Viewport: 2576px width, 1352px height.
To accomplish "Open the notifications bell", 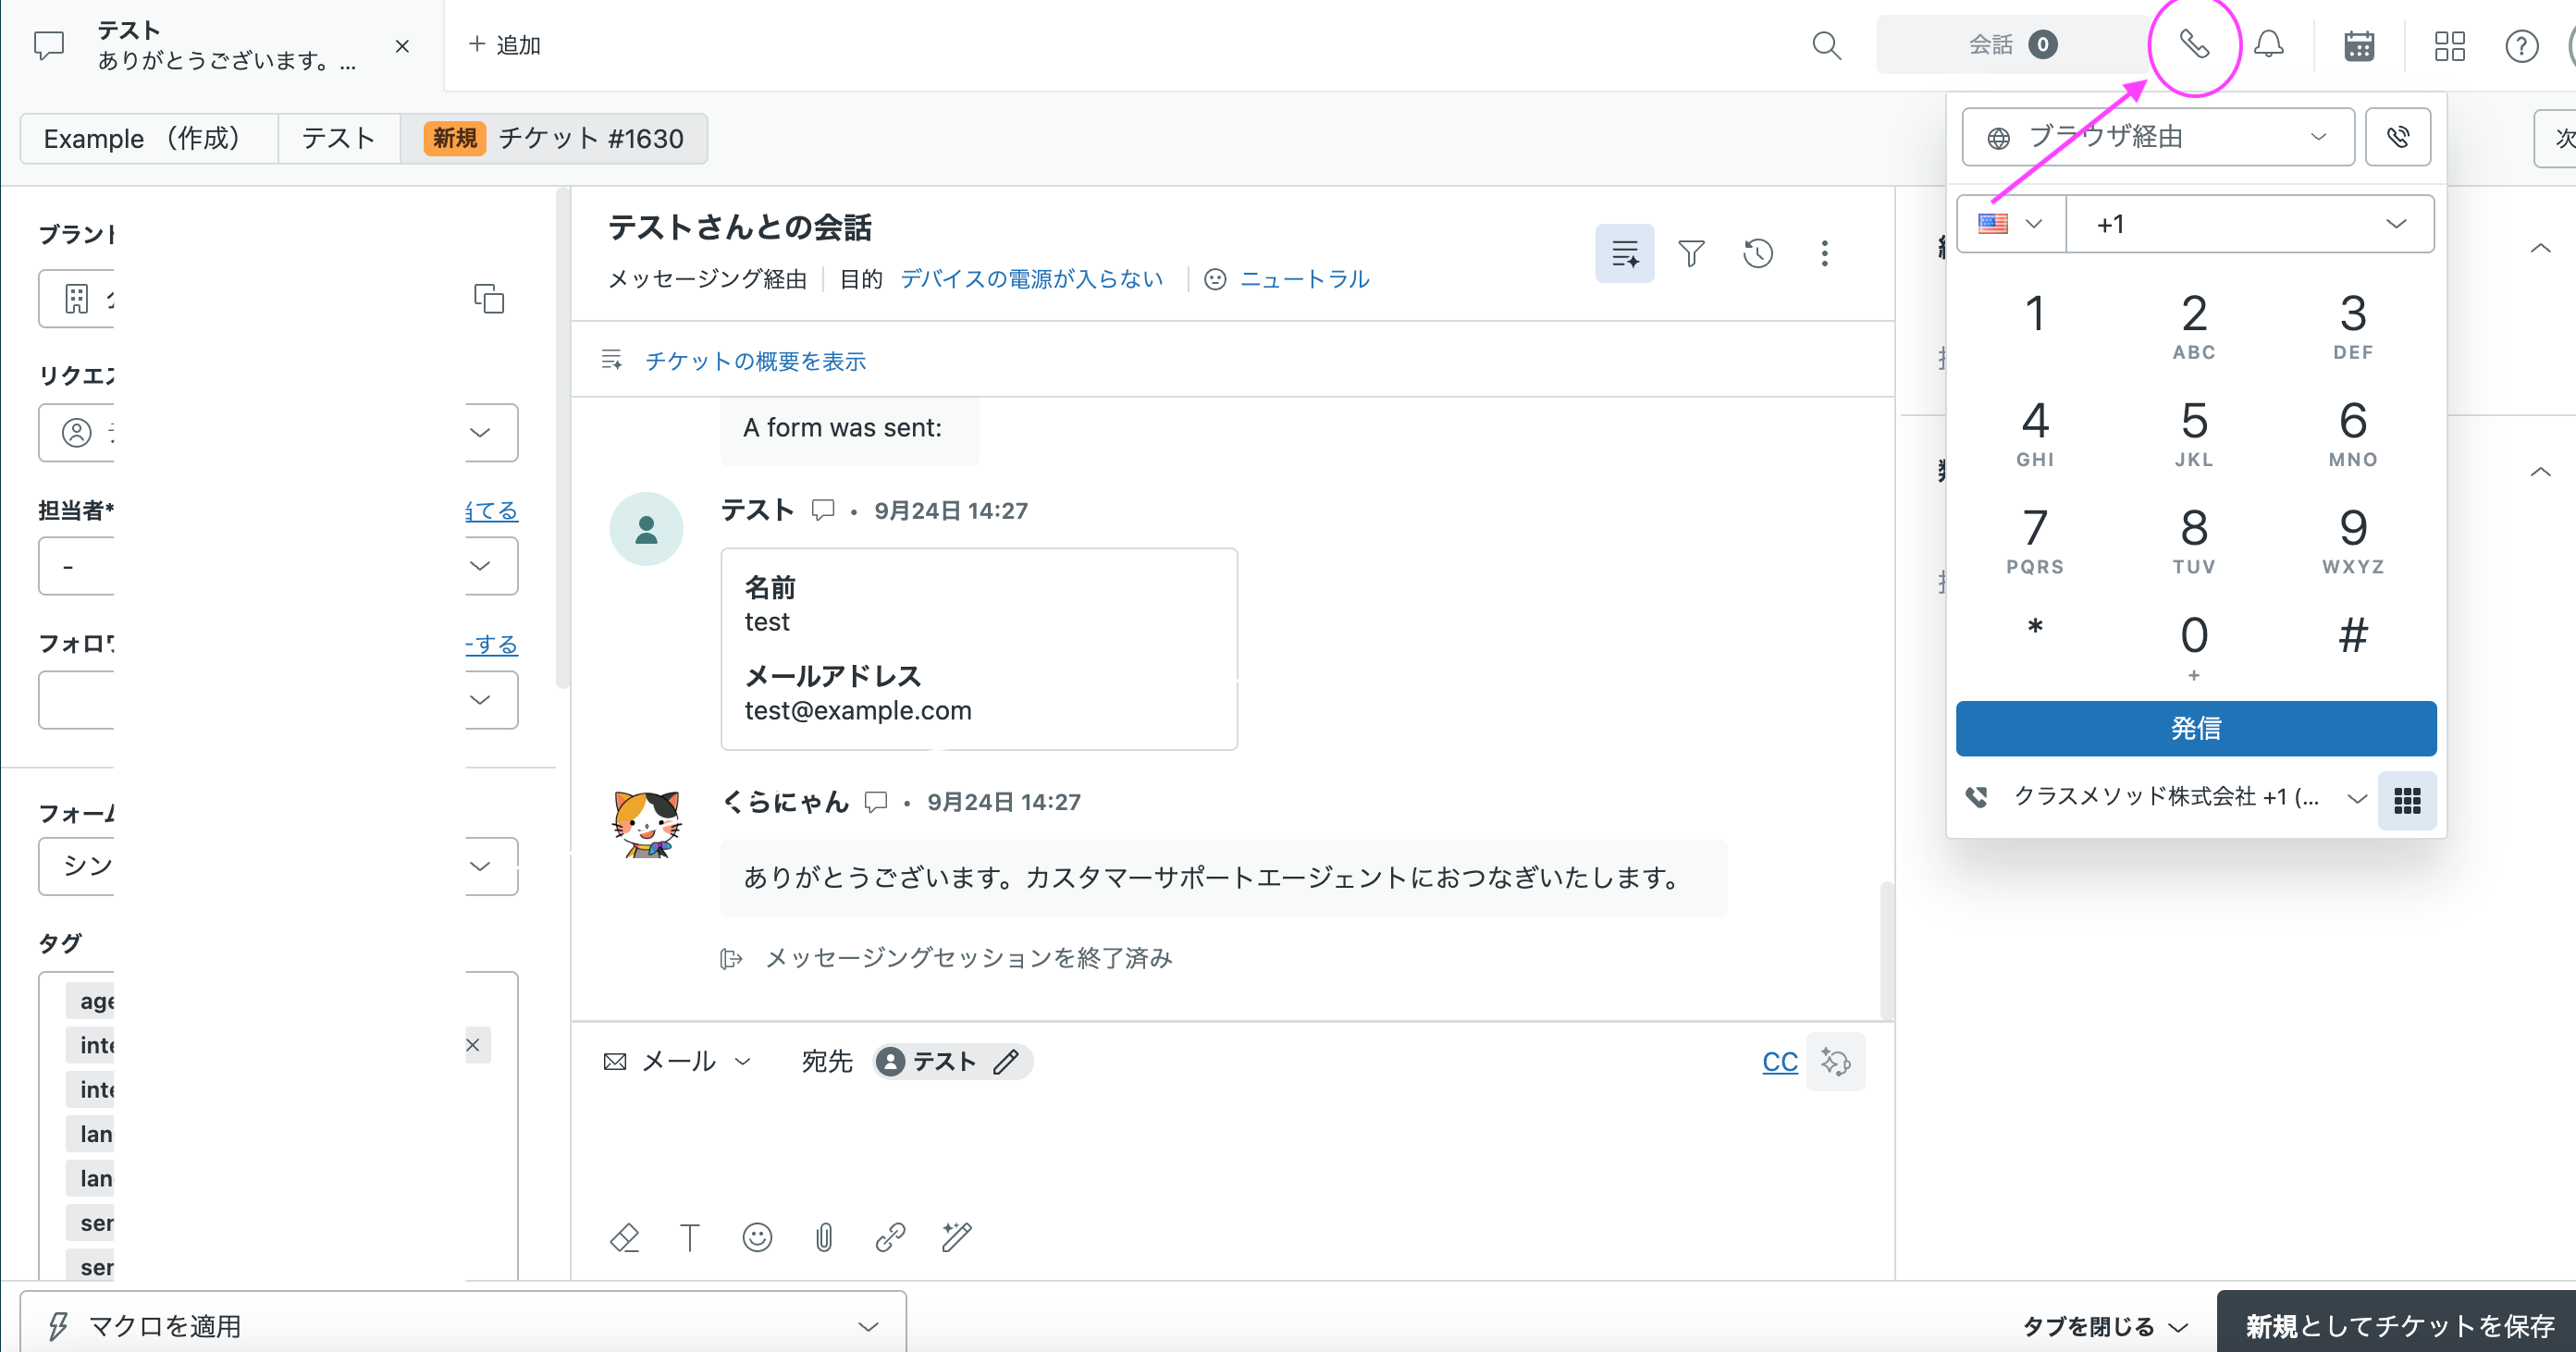I will [2268, 45].
